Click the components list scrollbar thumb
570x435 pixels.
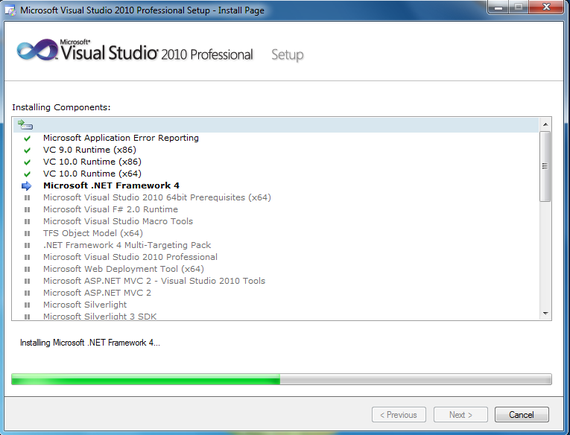(x=545, y=166)
